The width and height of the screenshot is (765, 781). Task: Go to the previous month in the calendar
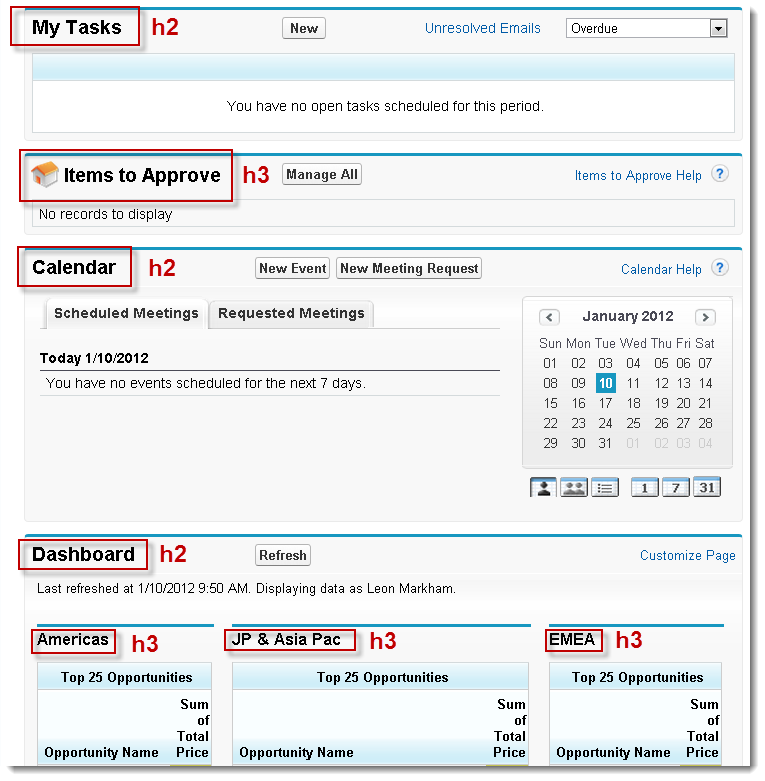point(549,317)
